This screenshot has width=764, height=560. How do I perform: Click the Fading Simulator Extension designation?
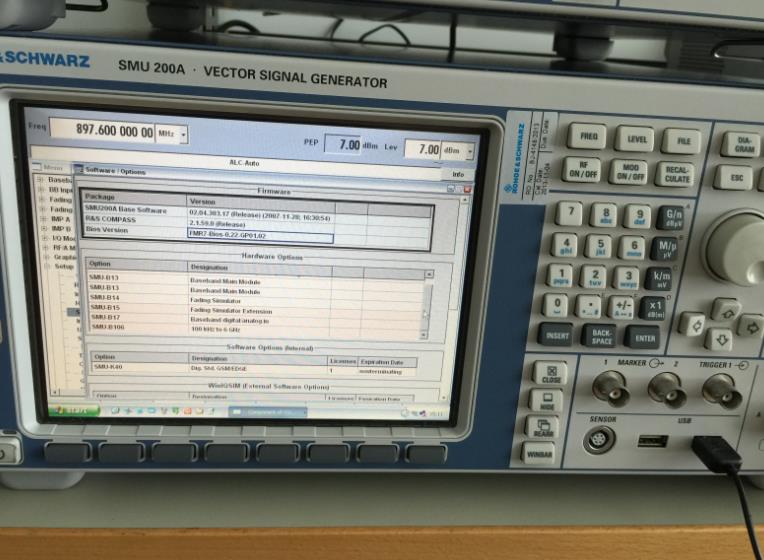tap(231, 310)
